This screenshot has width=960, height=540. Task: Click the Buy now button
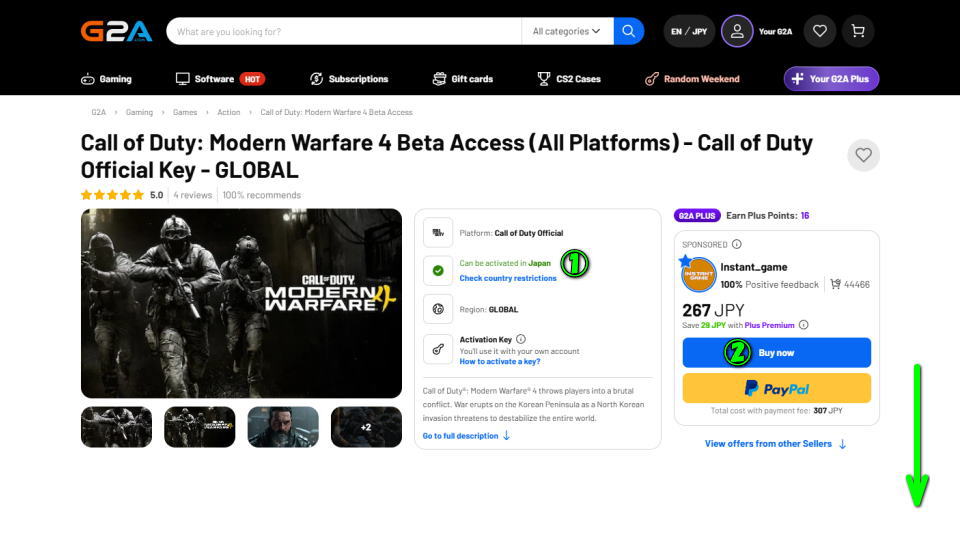pos(776,353)
